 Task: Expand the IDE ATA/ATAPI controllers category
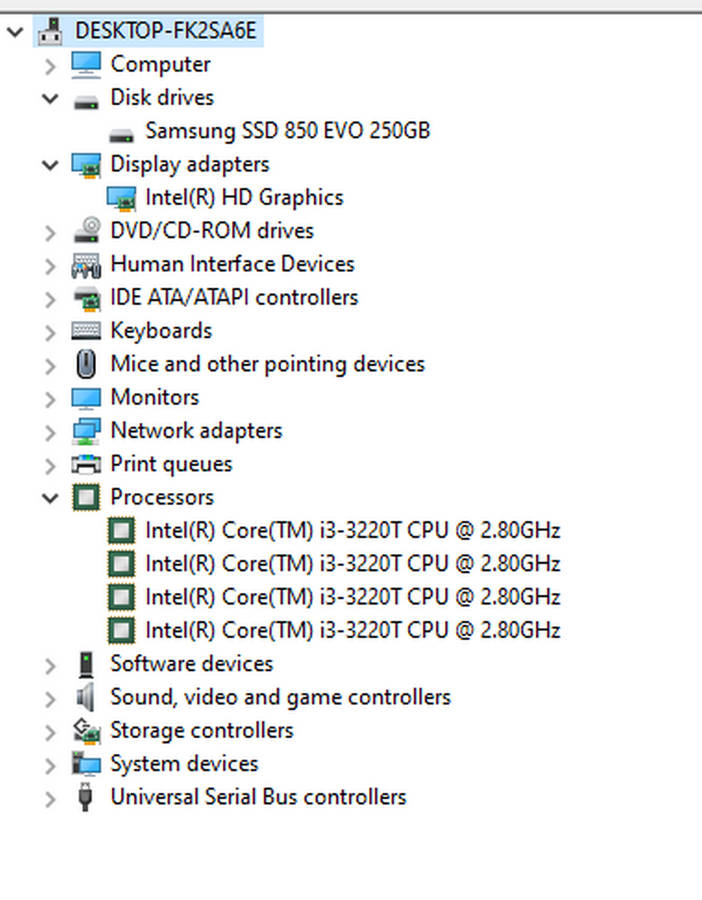(x=50, y=297)
